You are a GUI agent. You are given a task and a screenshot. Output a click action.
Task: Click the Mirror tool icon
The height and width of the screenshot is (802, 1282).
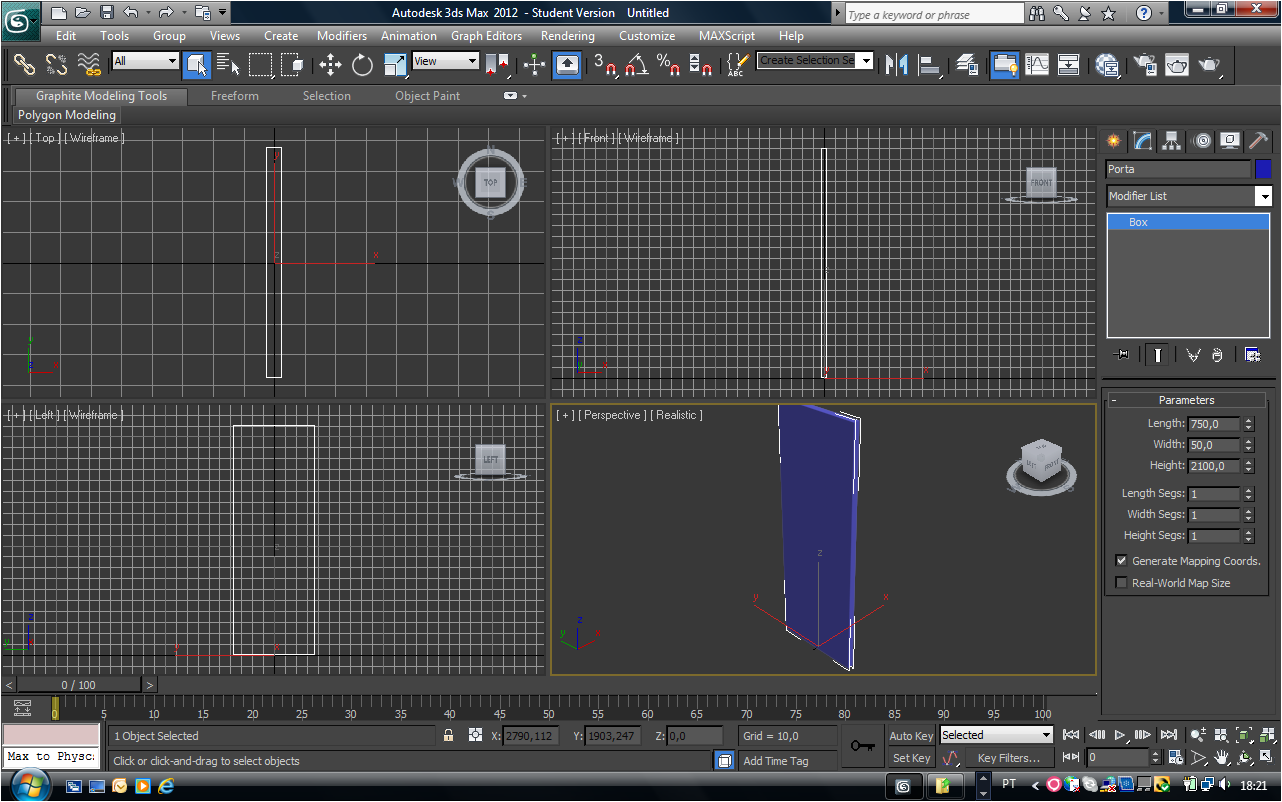click(897, 65)
